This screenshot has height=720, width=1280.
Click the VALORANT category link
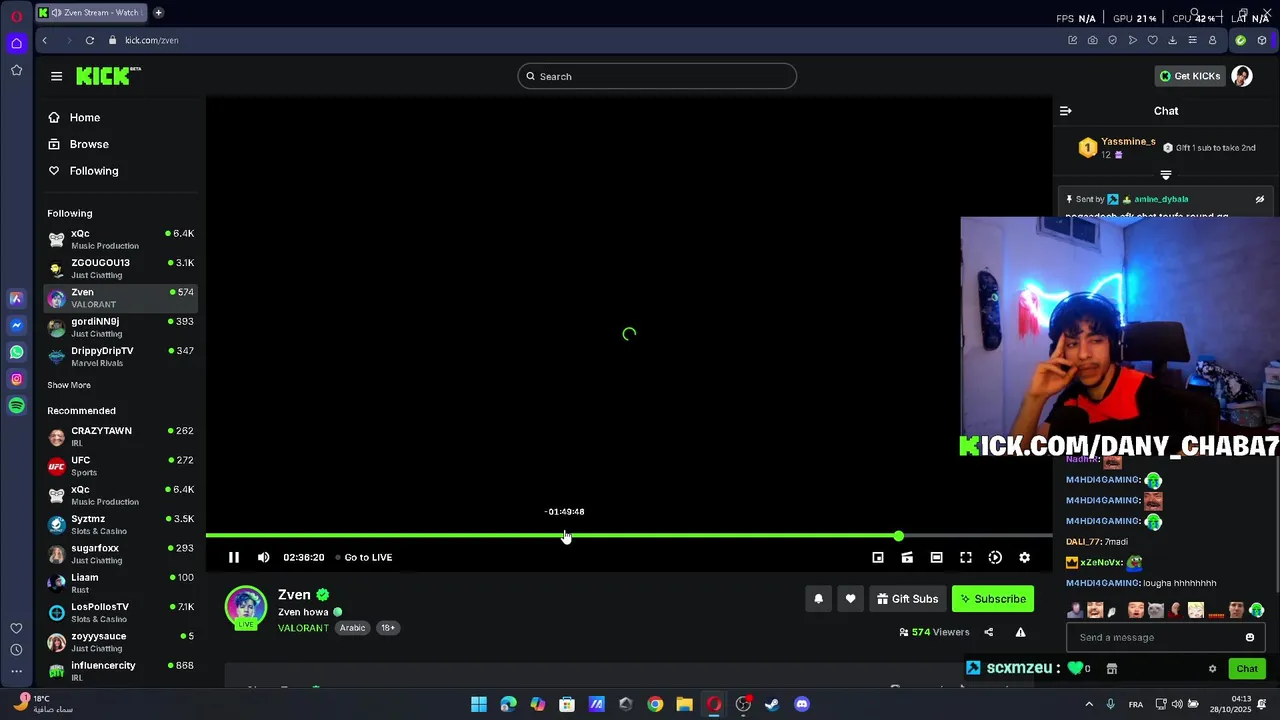[303, 628]
